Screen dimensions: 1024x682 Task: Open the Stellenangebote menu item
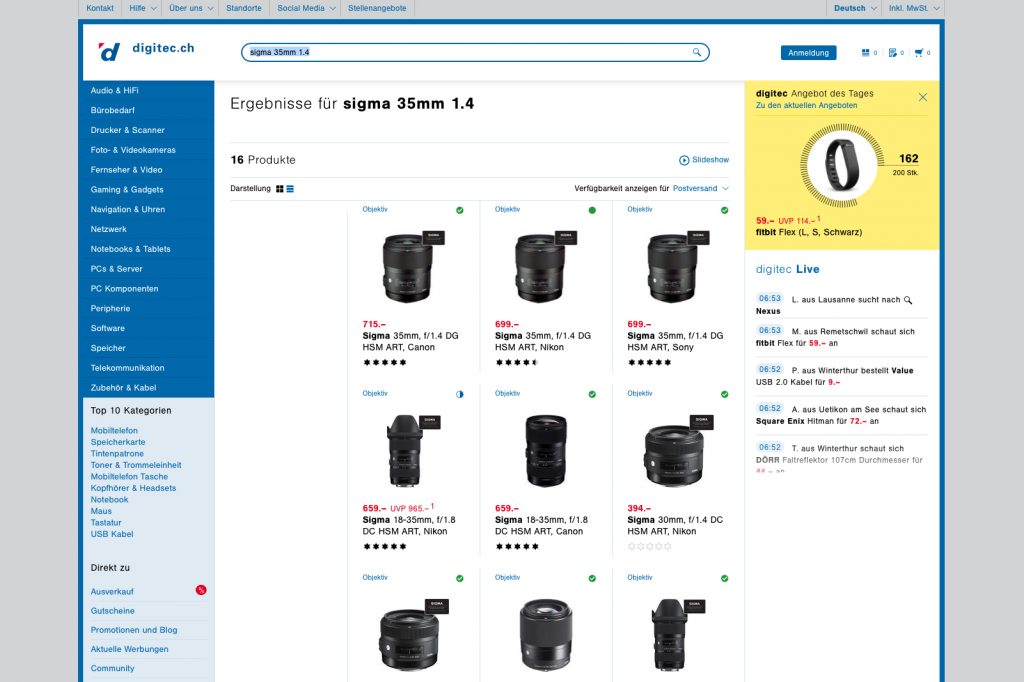pyautogui.click(x=377, y=8)
